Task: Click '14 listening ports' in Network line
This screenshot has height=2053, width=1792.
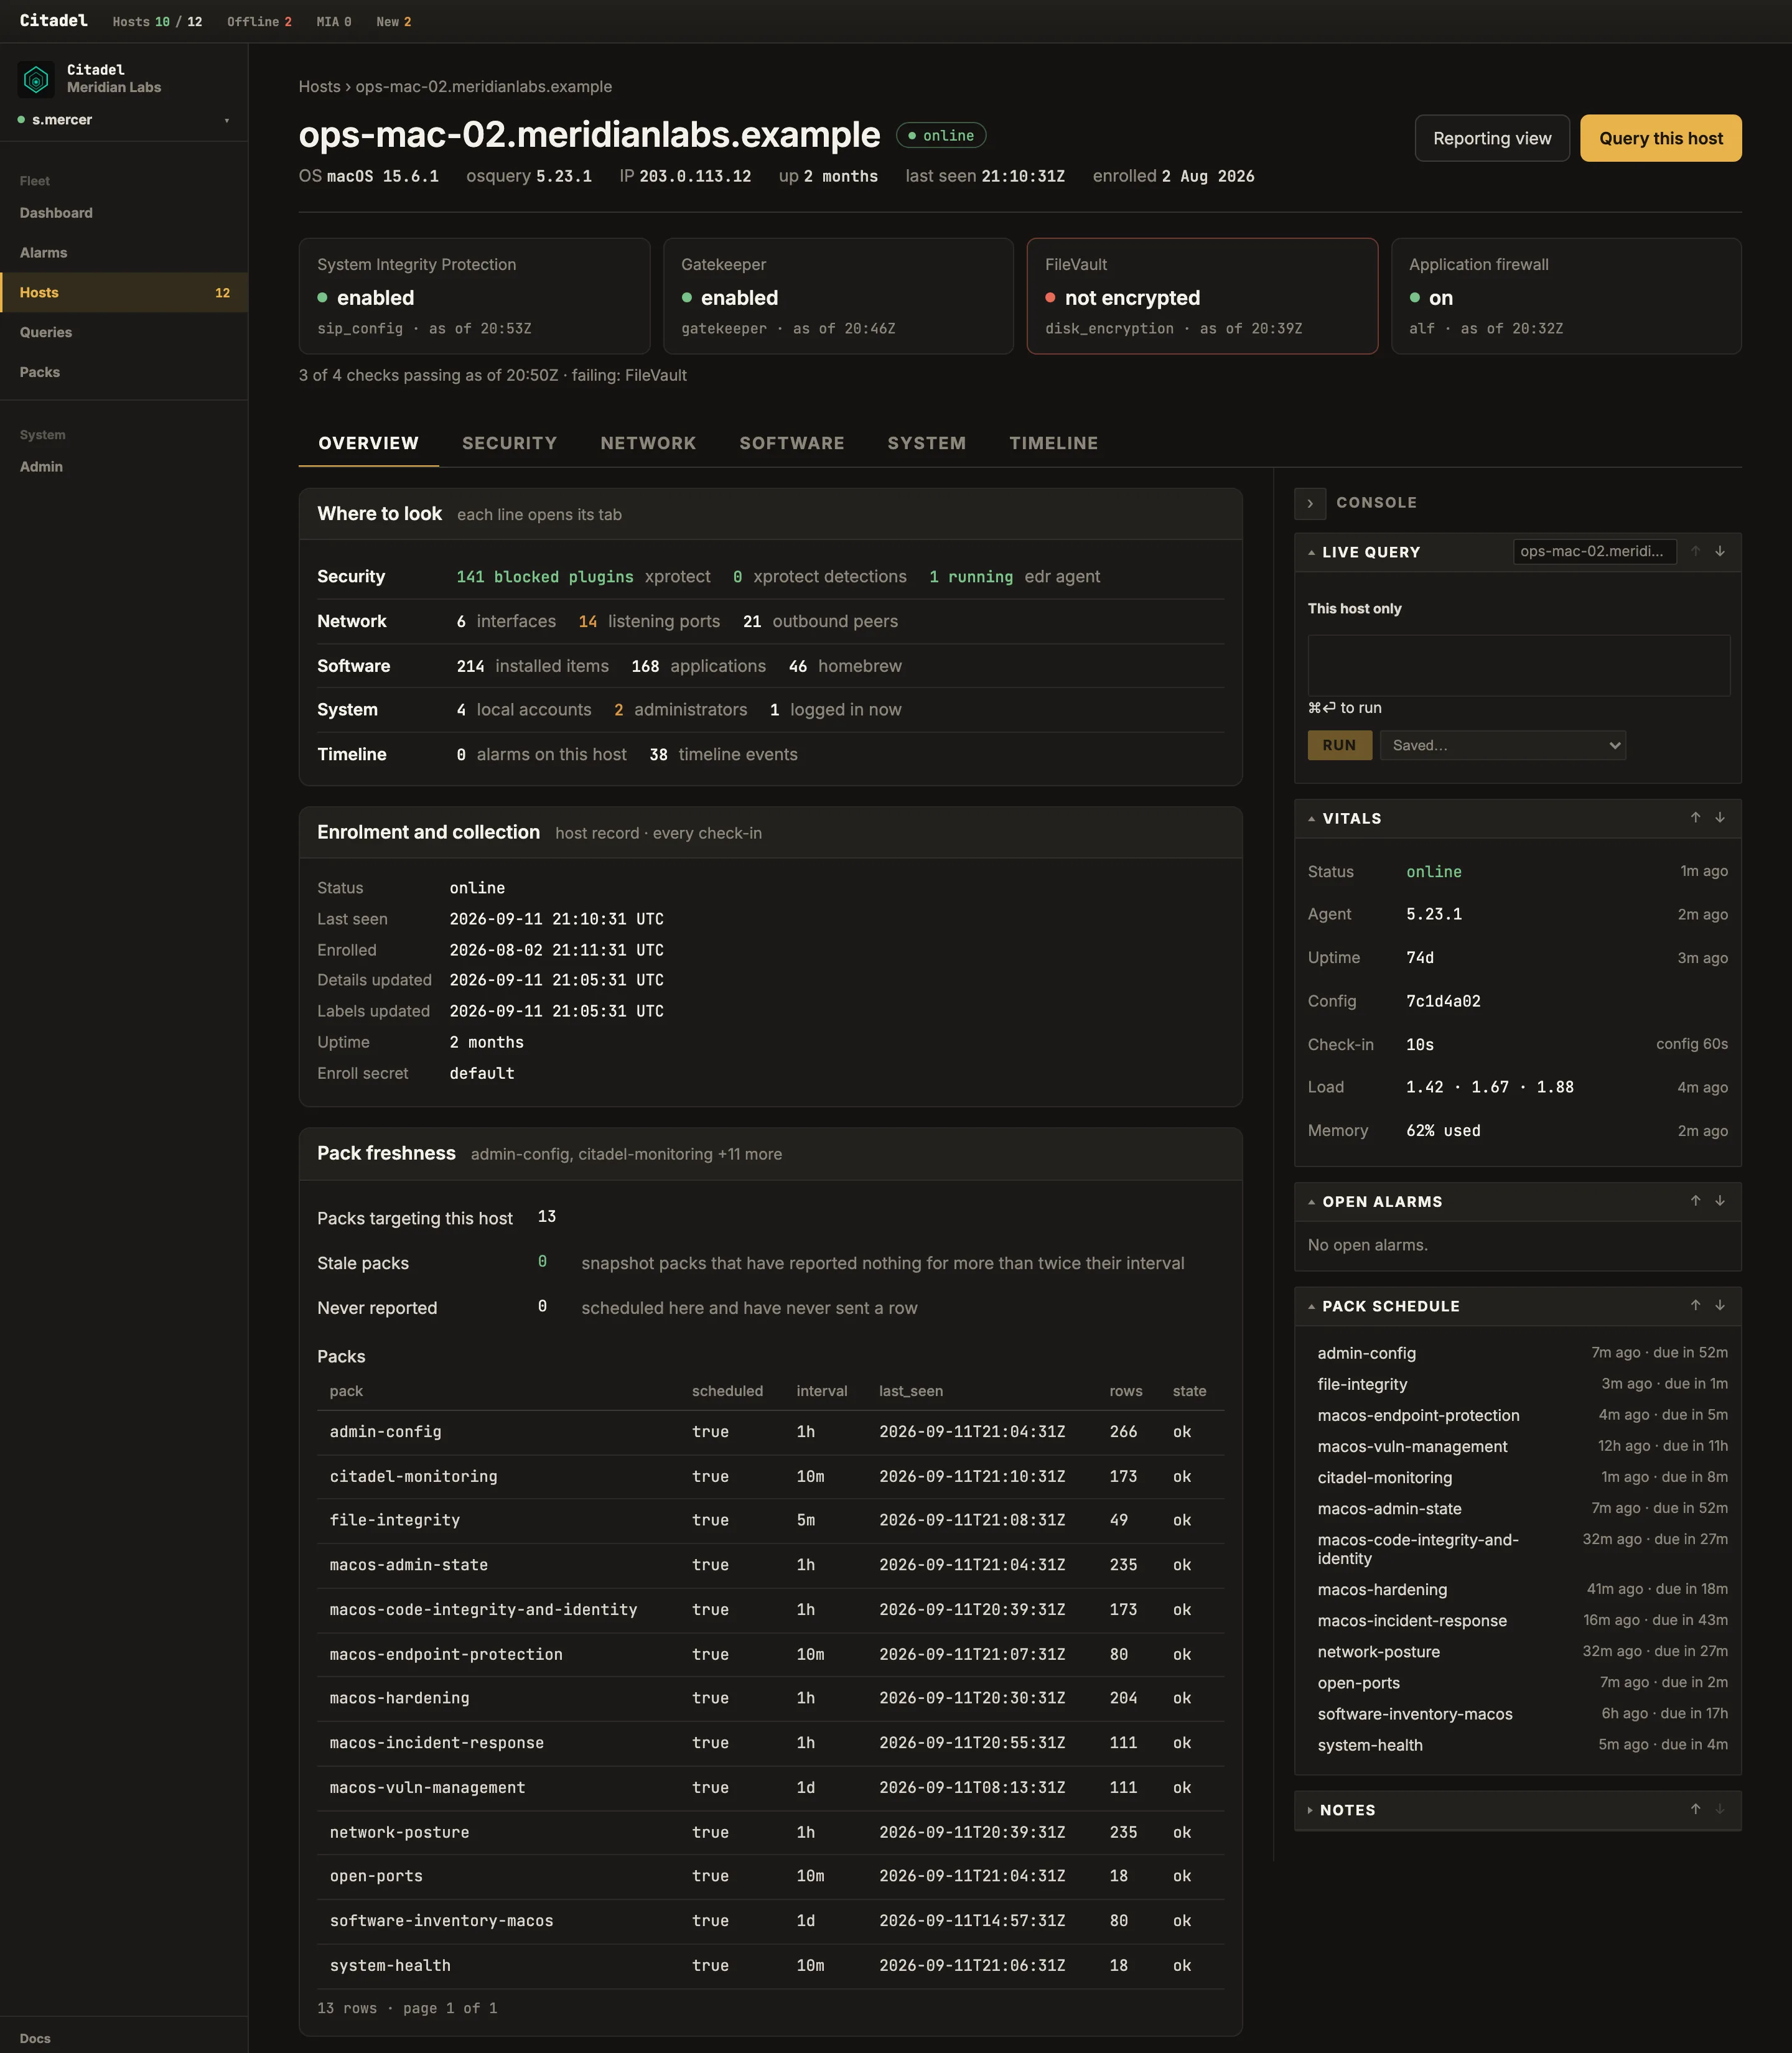Action: [649, 621]
